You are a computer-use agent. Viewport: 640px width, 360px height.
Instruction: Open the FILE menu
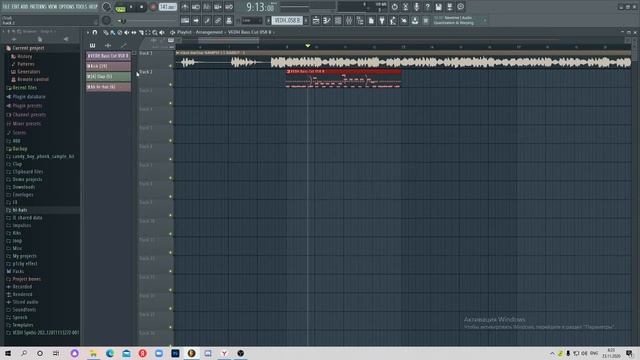click(x=6, y=7)
